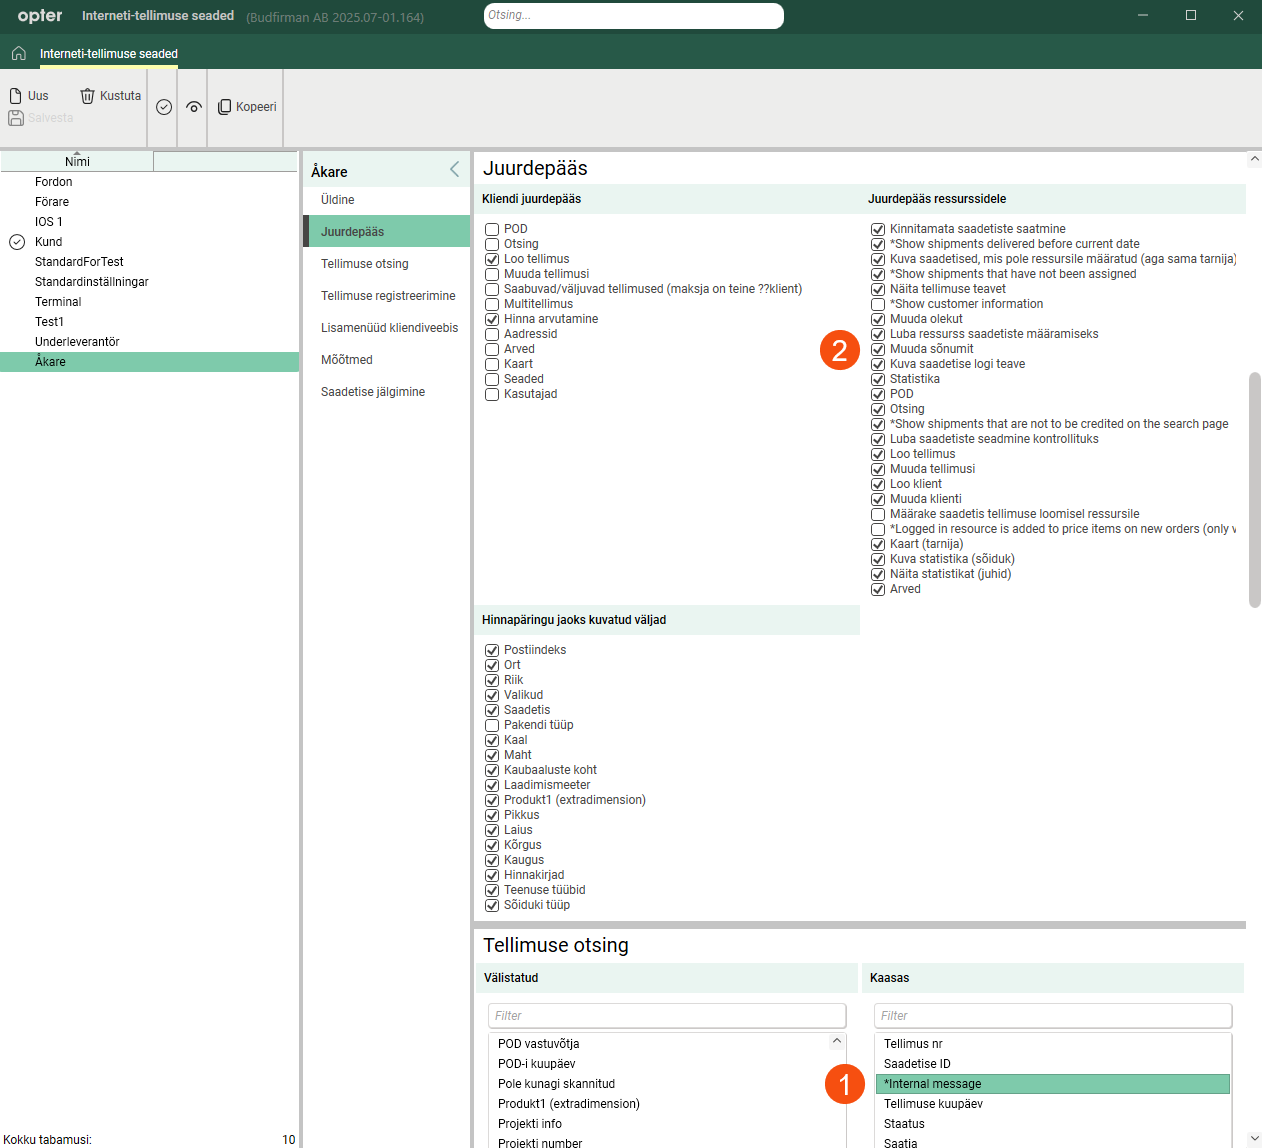
Task: Click the home icon in tab bar
Action: [18, 53]
